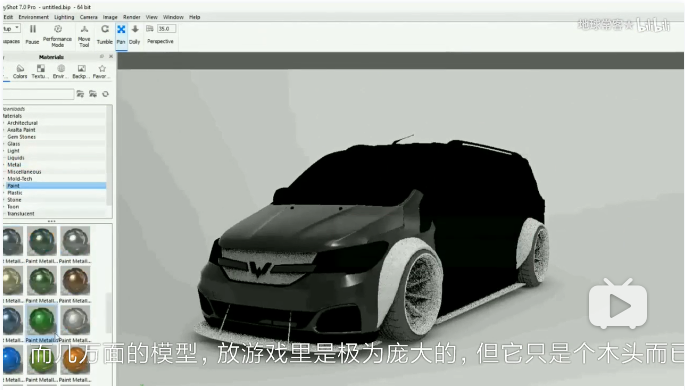
Task: Switch to the Environments library tab
Action: pos(61,72)
